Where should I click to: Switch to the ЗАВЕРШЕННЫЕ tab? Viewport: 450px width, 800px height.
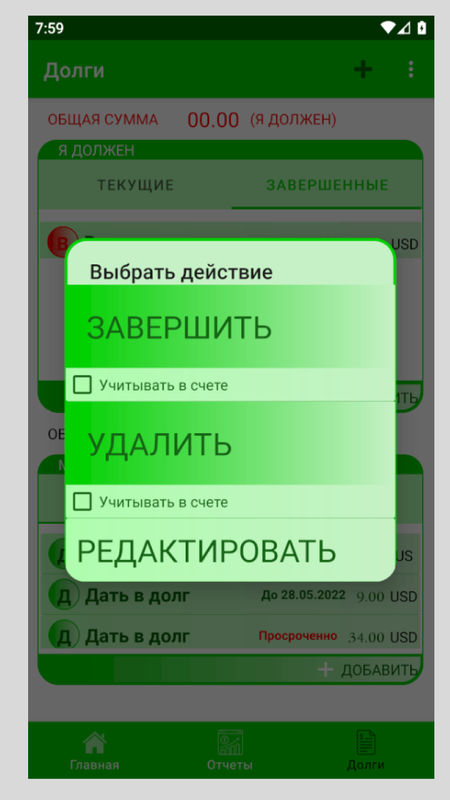[327, 185]
